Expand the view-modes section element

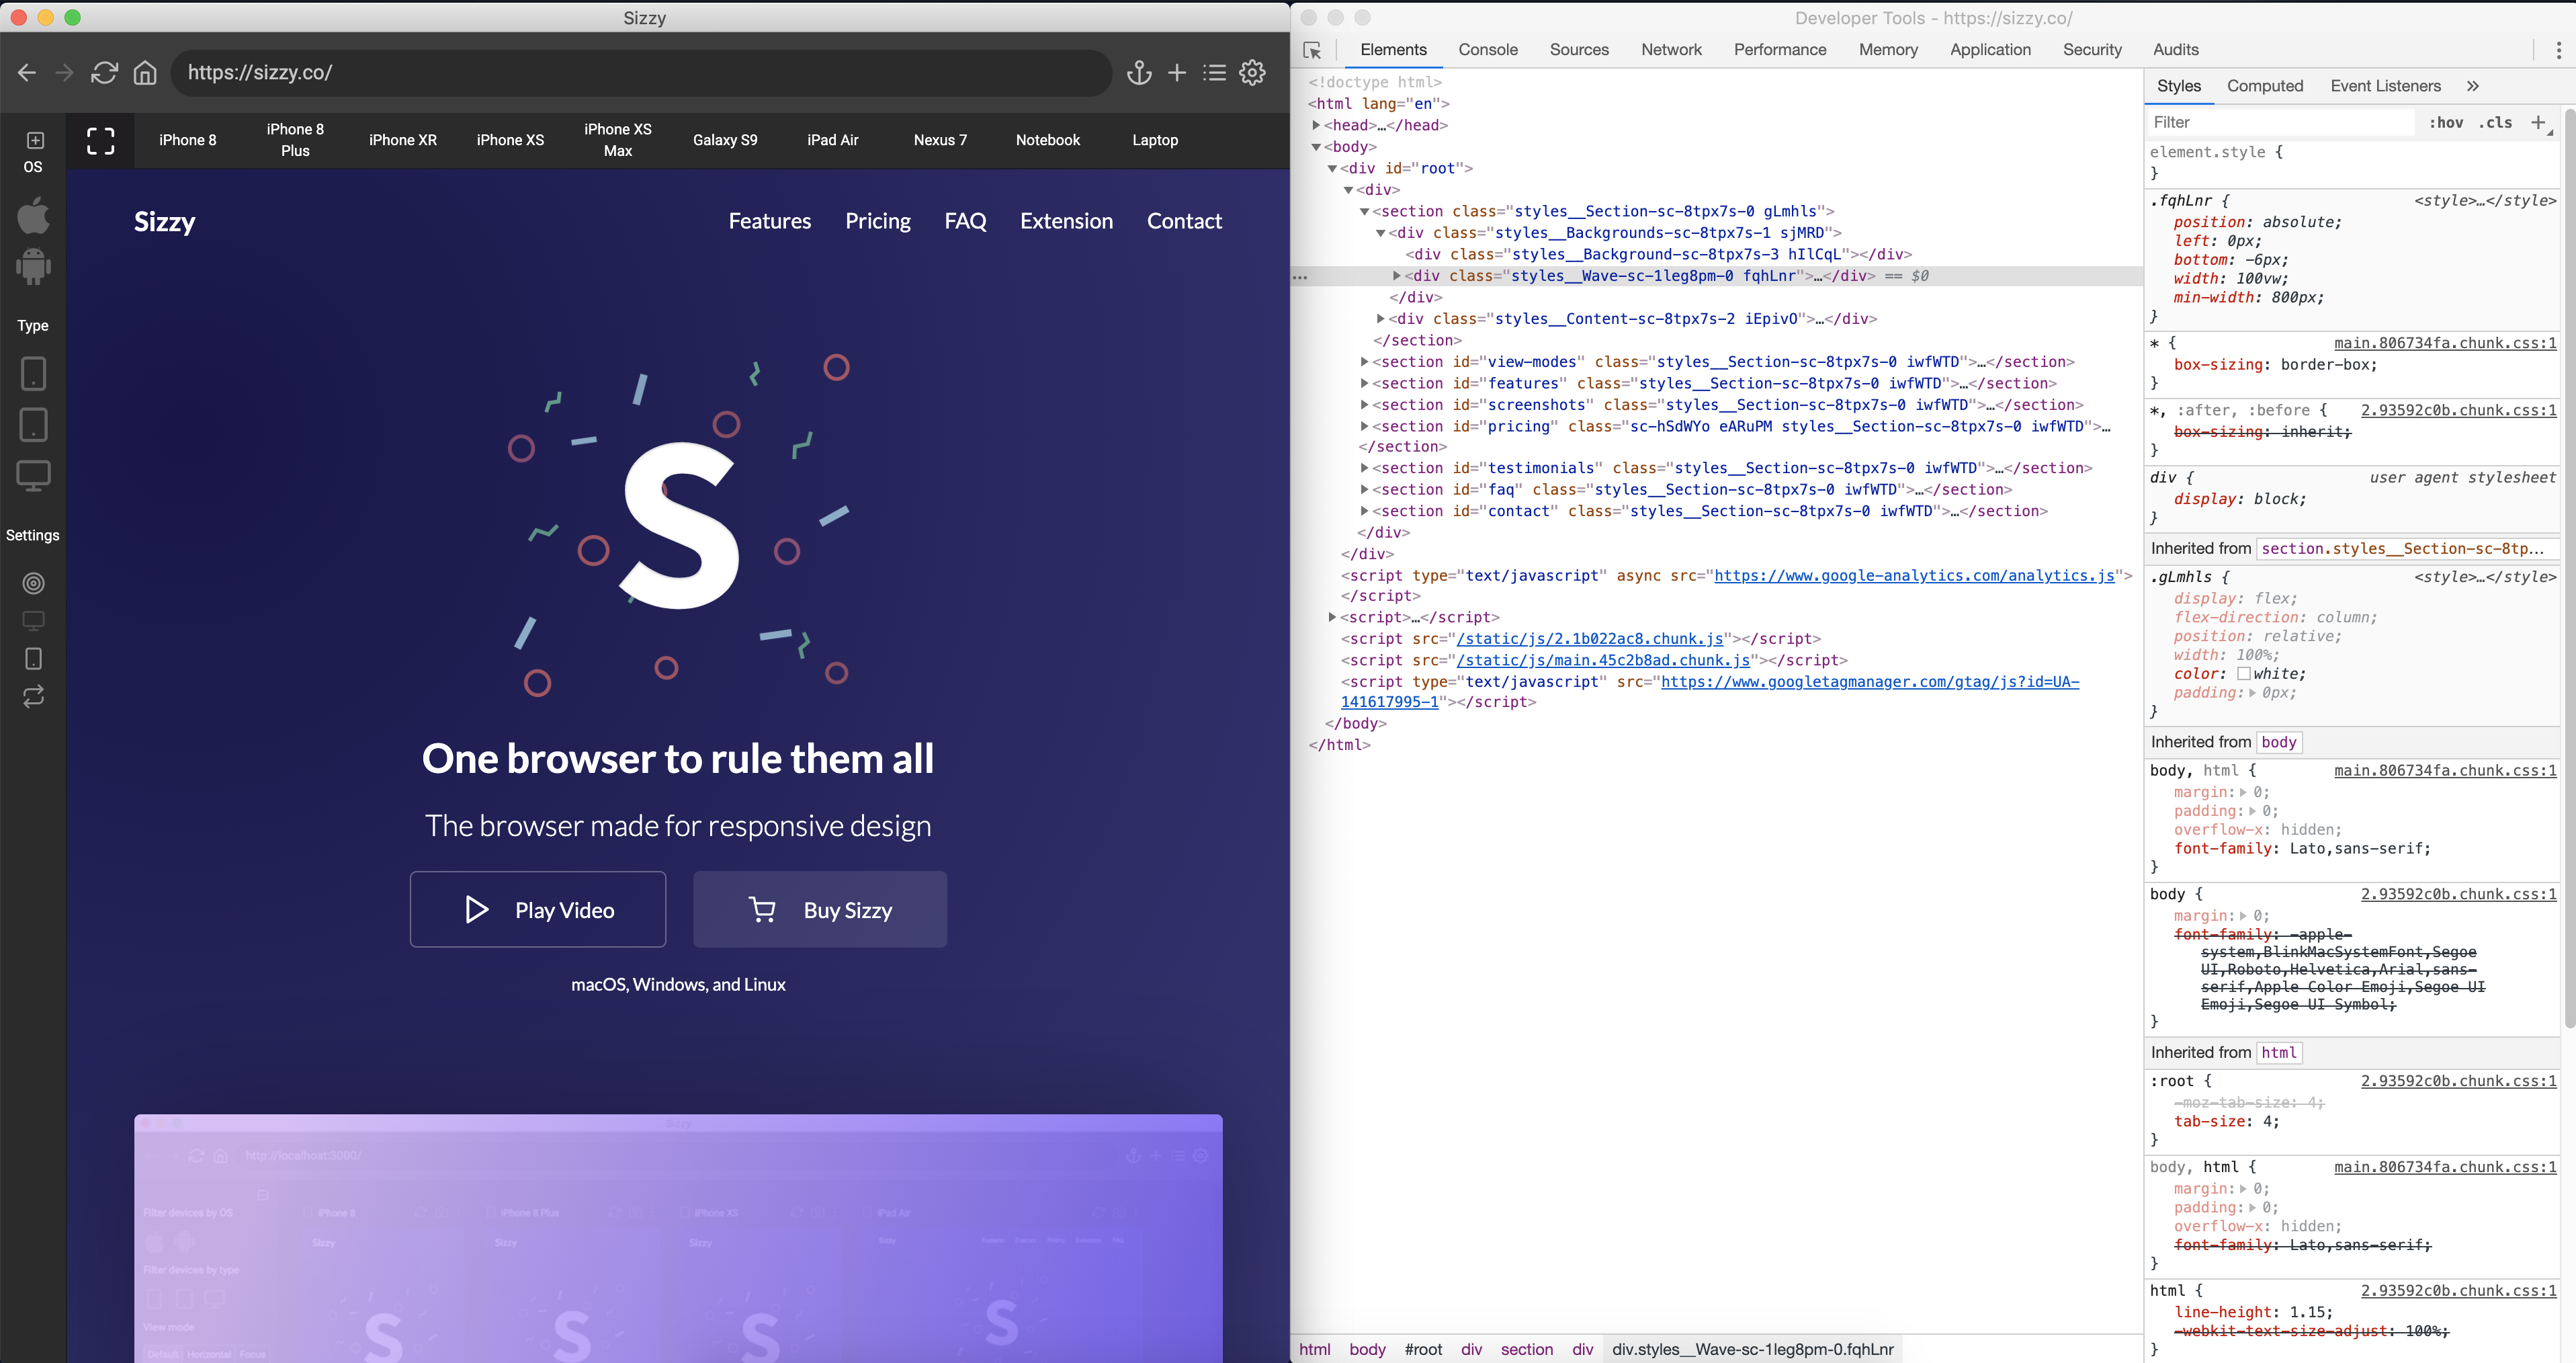point(1364,361)
